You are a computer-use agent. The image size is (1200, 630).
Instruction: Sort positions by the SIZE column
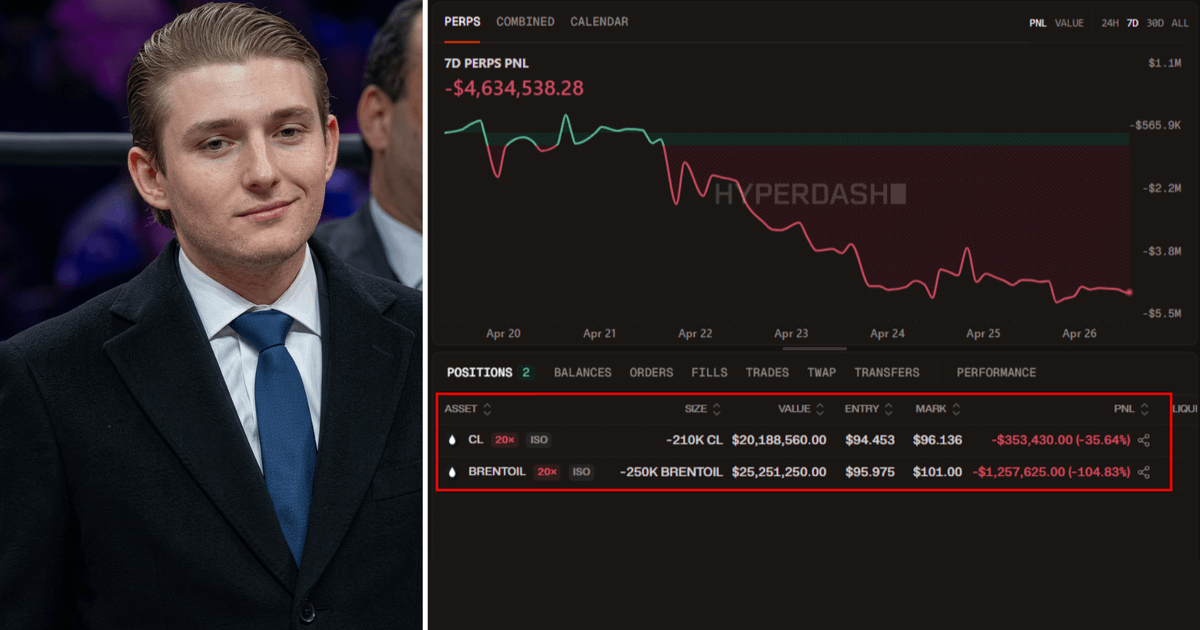pos(703,409)
